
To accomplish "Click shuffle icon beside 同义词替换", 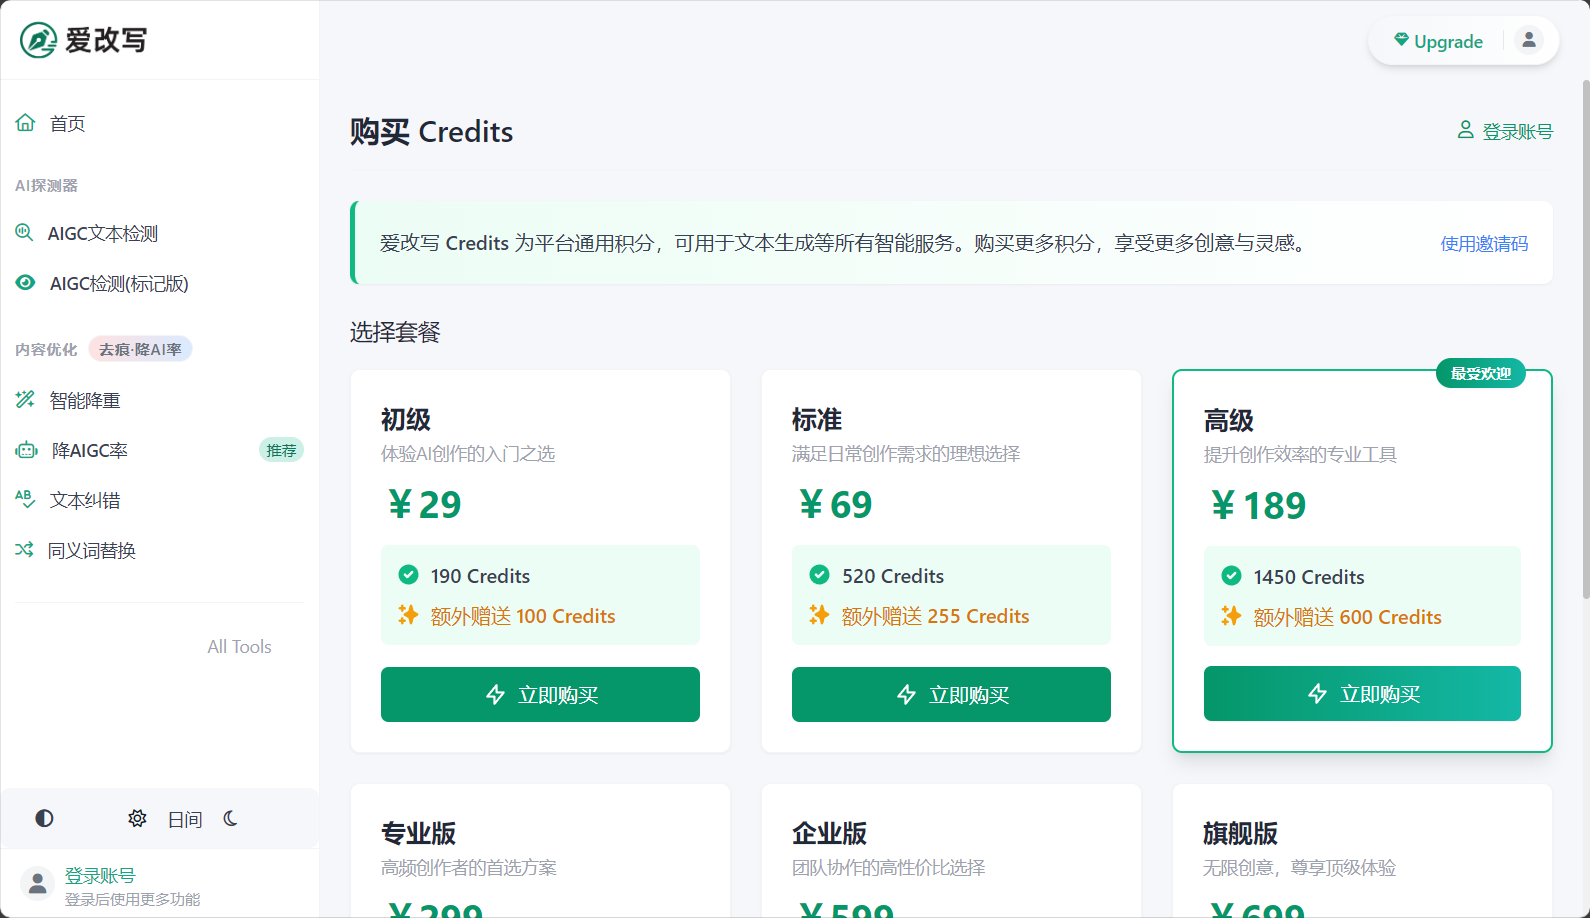I will (25, 549).
